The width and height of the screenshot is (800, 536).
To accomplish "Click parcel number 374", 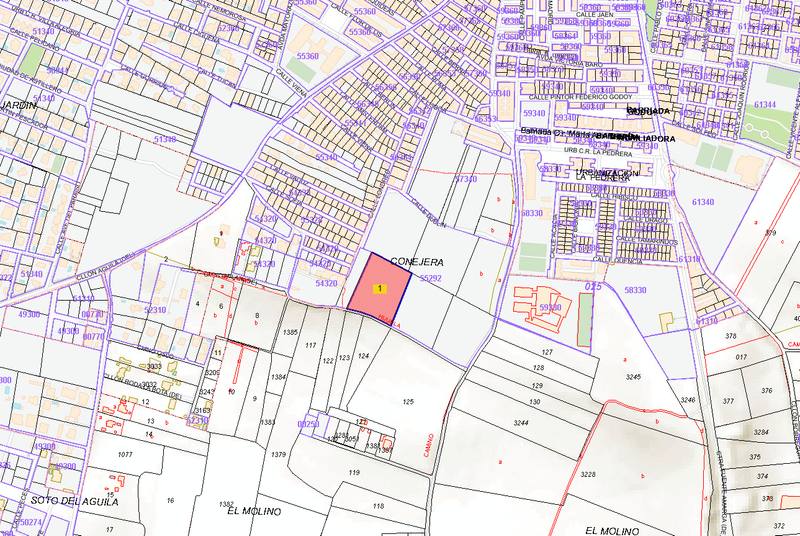I will (x=763, y=476).
